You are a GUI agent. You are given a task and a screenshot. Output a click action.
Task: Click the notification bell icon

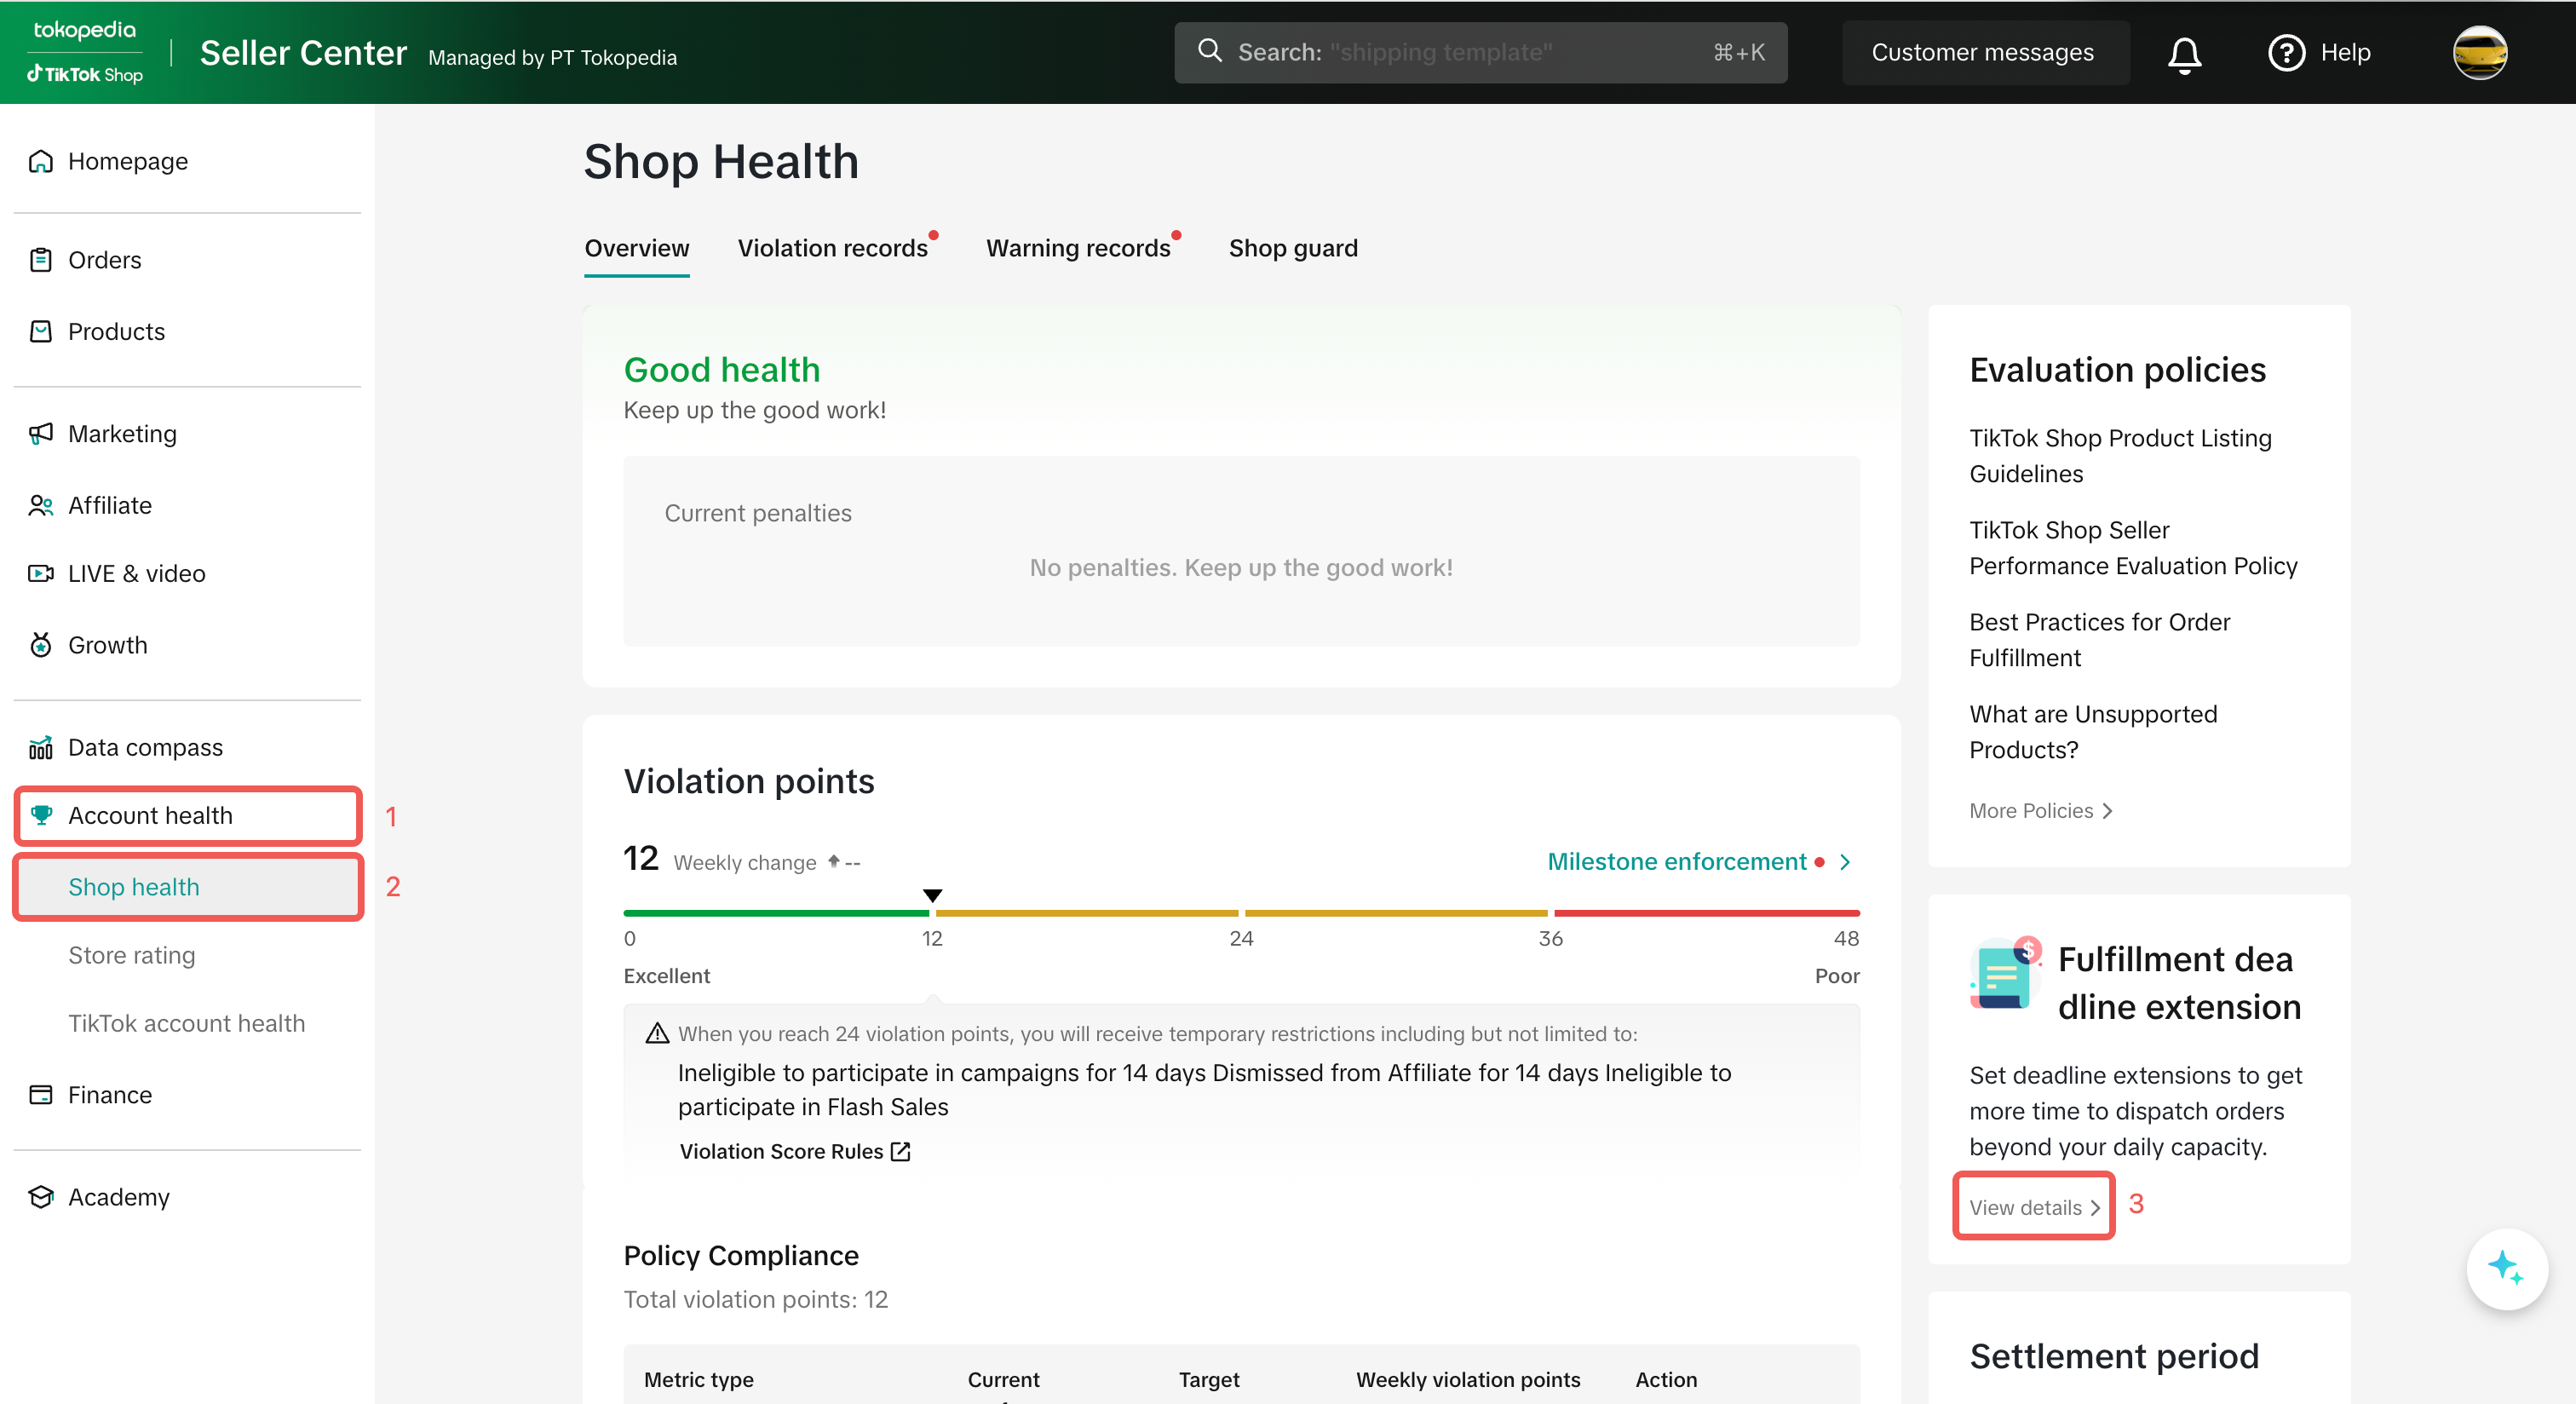tap(2184, 54)
